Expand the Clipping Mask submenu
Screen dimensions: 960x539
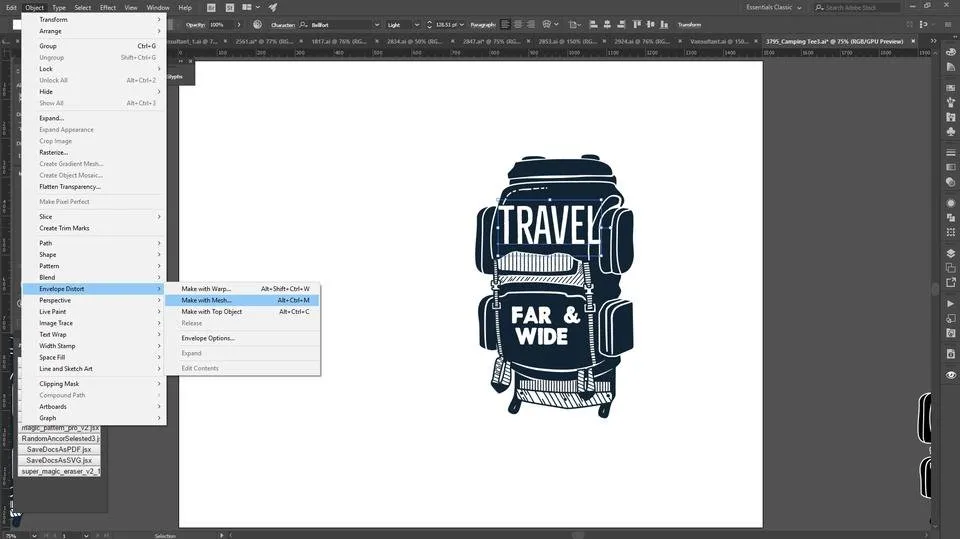tap(93, 383)
